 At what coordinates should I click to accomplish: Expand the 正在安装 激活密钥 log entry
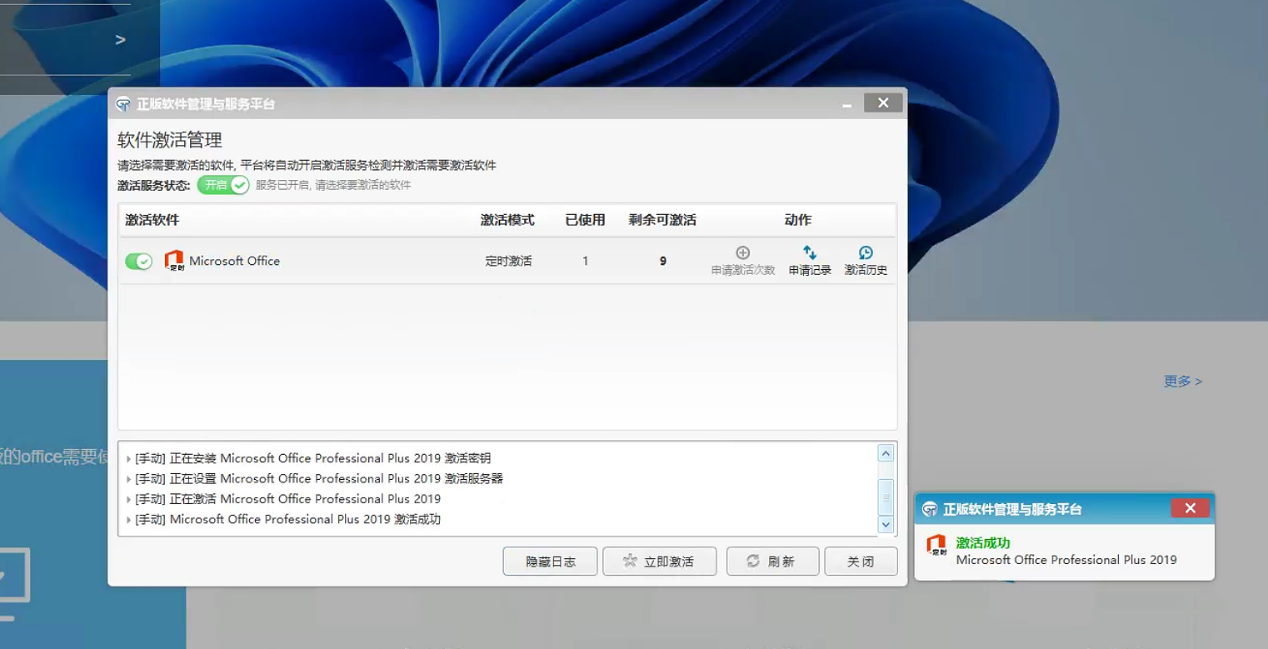pyautogui.click(x=129, y=459)
